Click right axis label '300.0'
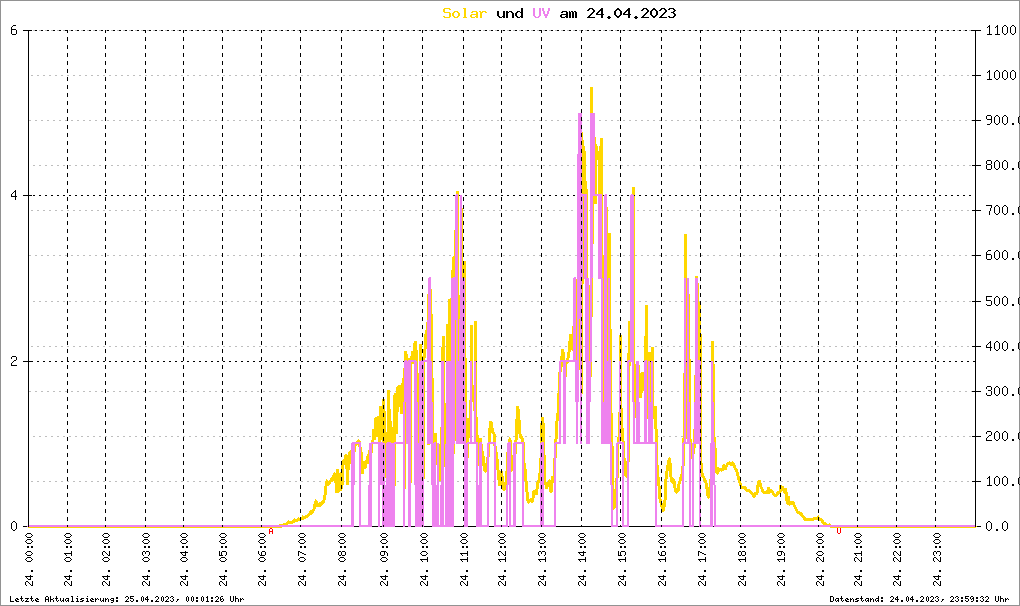 click(1002, 391)
